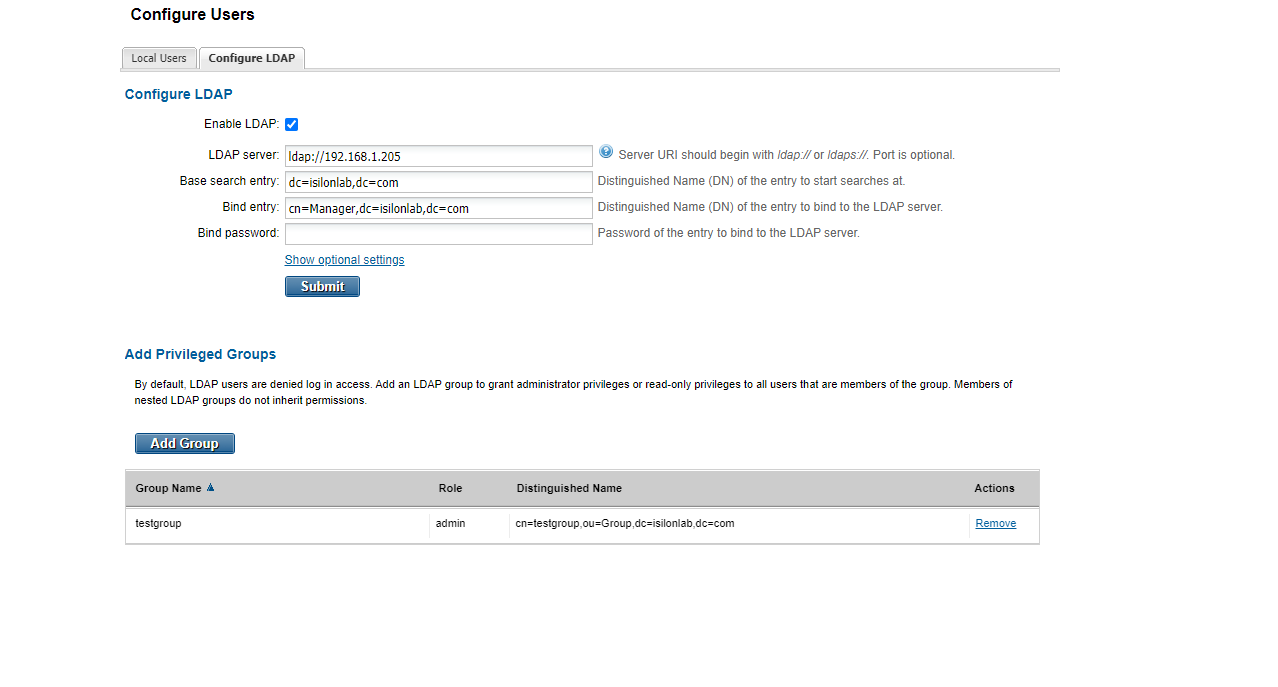Click the Bind entry input box
Screen dimensions: 1278x687
438,207
